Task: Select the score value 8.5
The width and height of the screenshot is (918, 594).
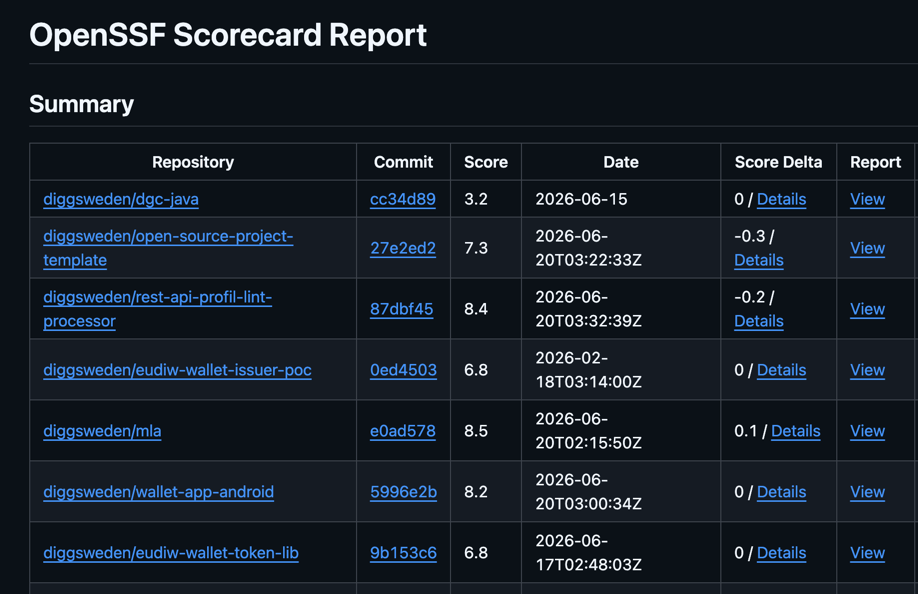Action: point(476,431)
